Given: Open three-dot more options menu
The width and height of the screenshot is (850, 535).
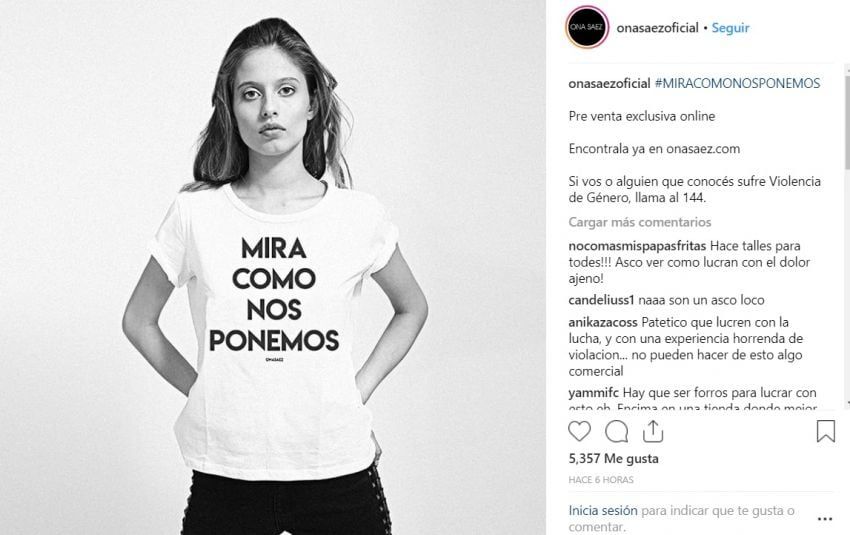Looking at the screenshot, I should point(825,519).
